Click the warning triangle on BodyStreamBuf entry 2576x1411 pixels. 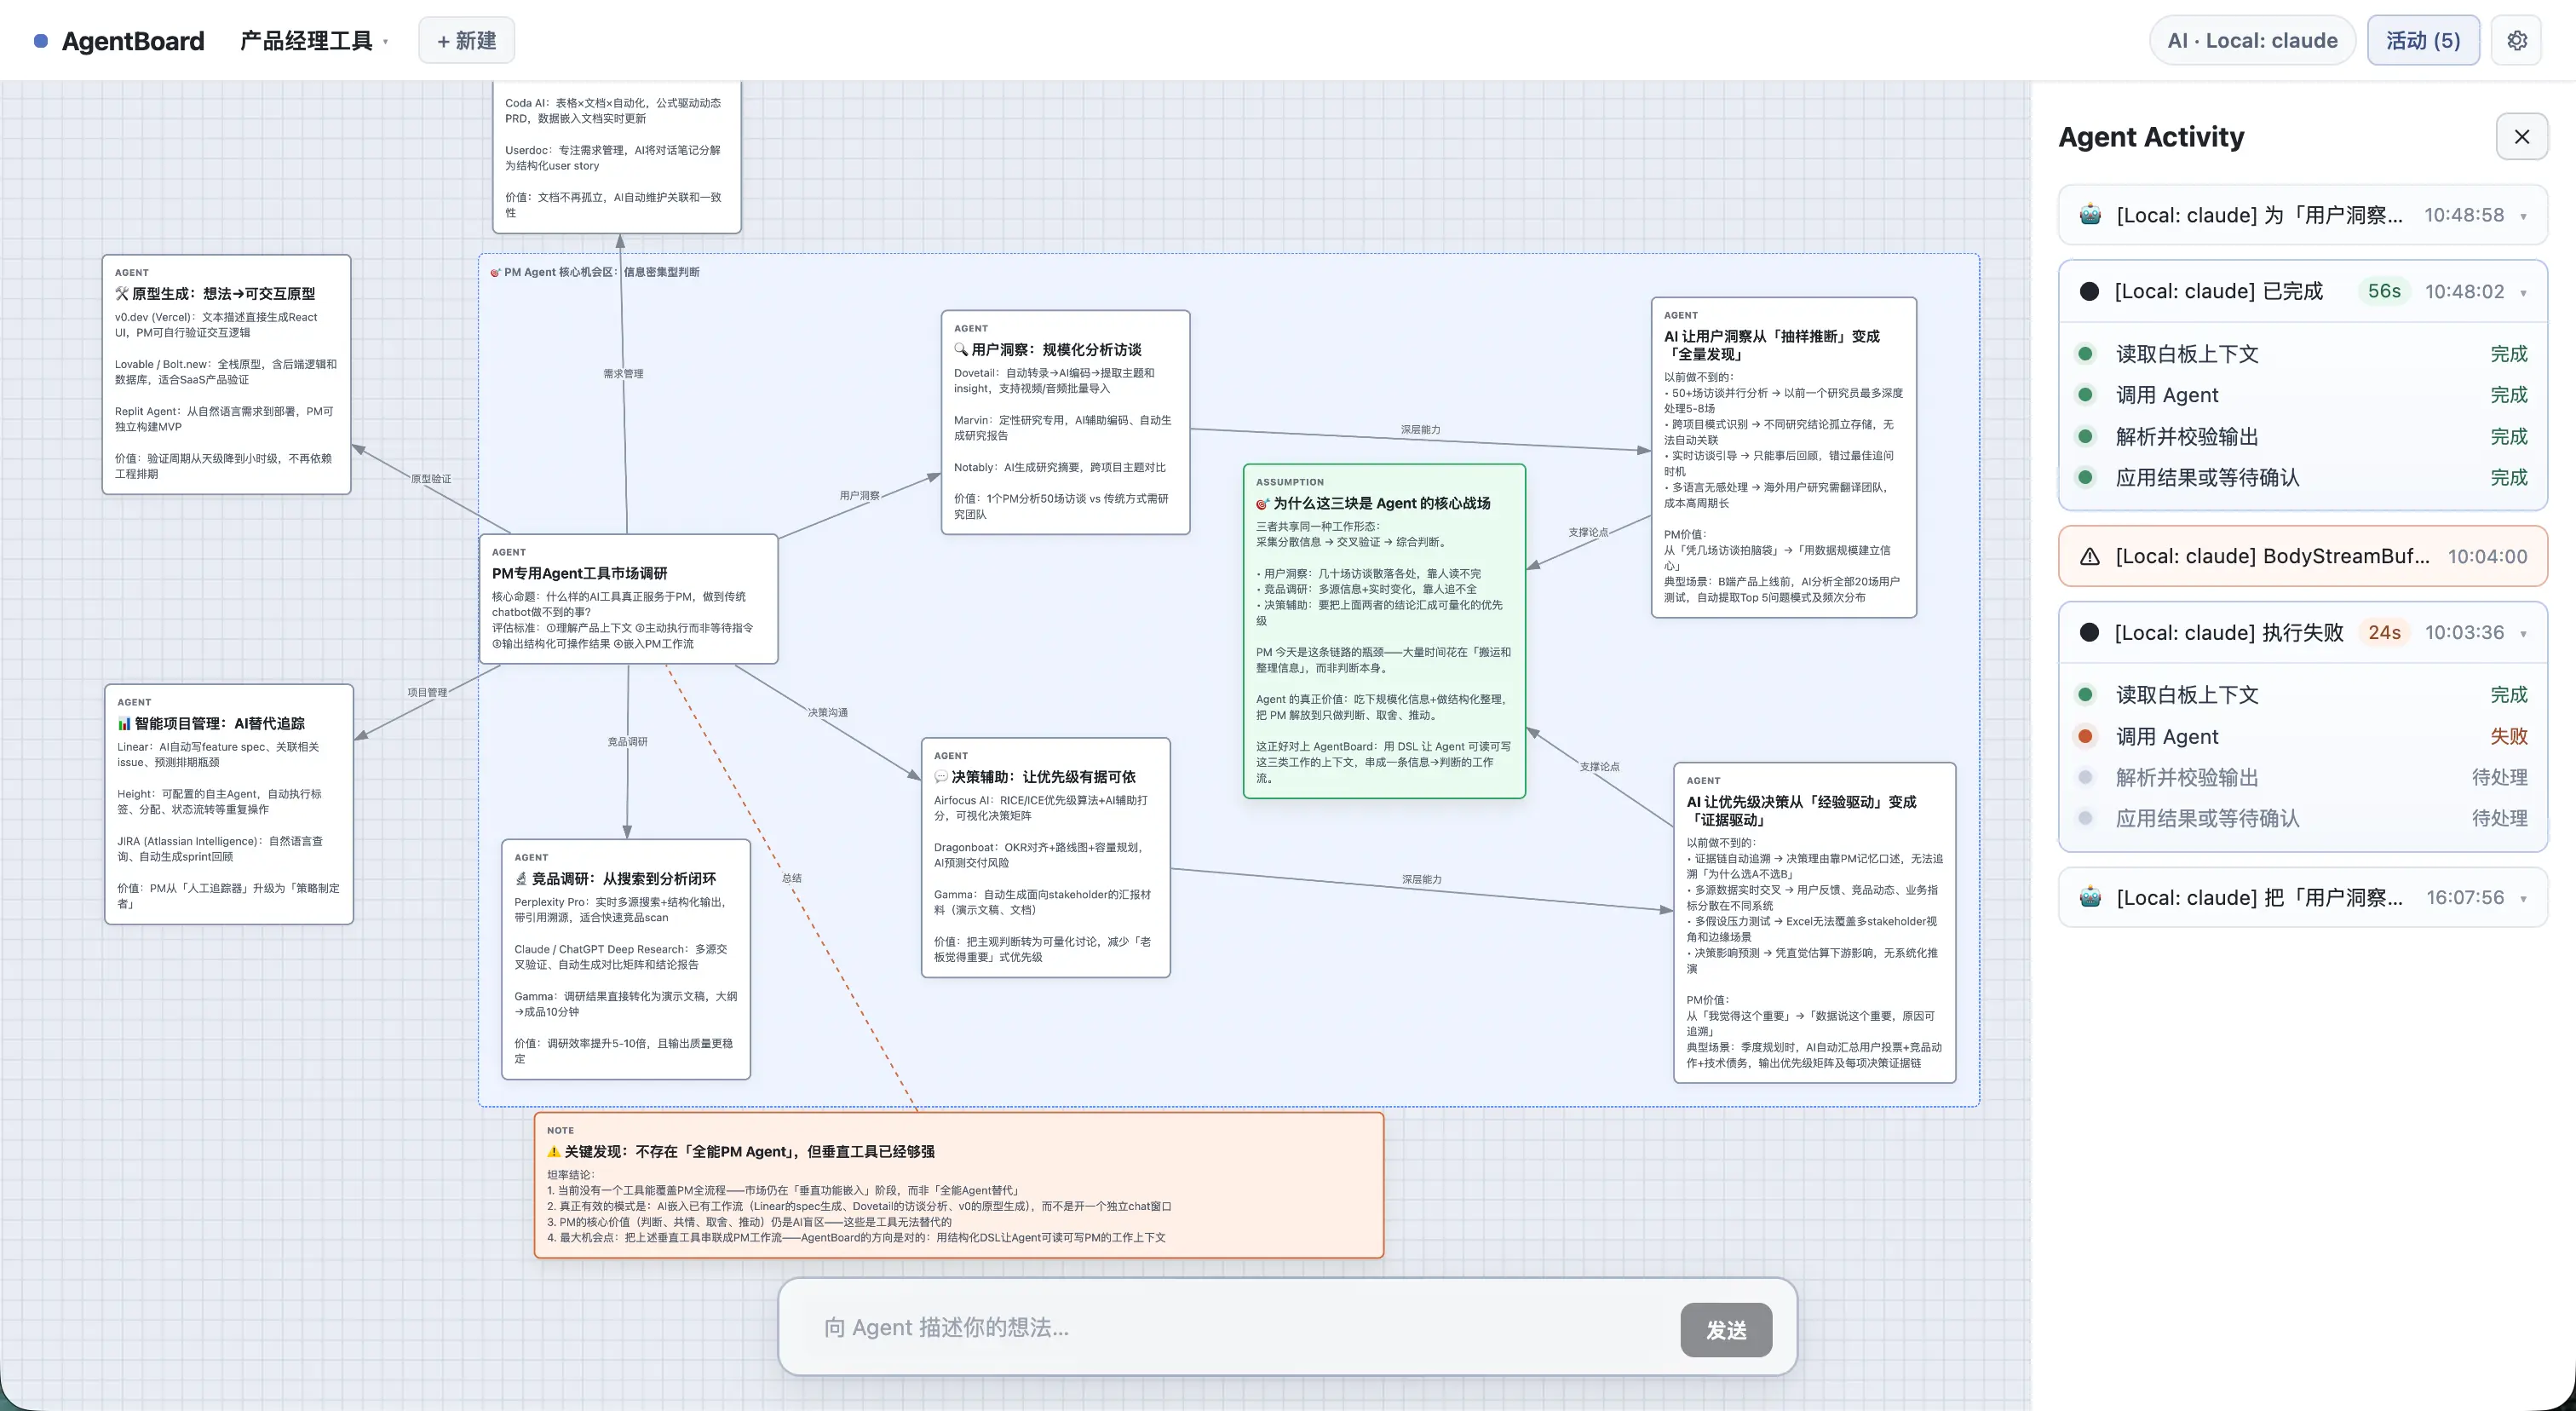pos(2089,557)
